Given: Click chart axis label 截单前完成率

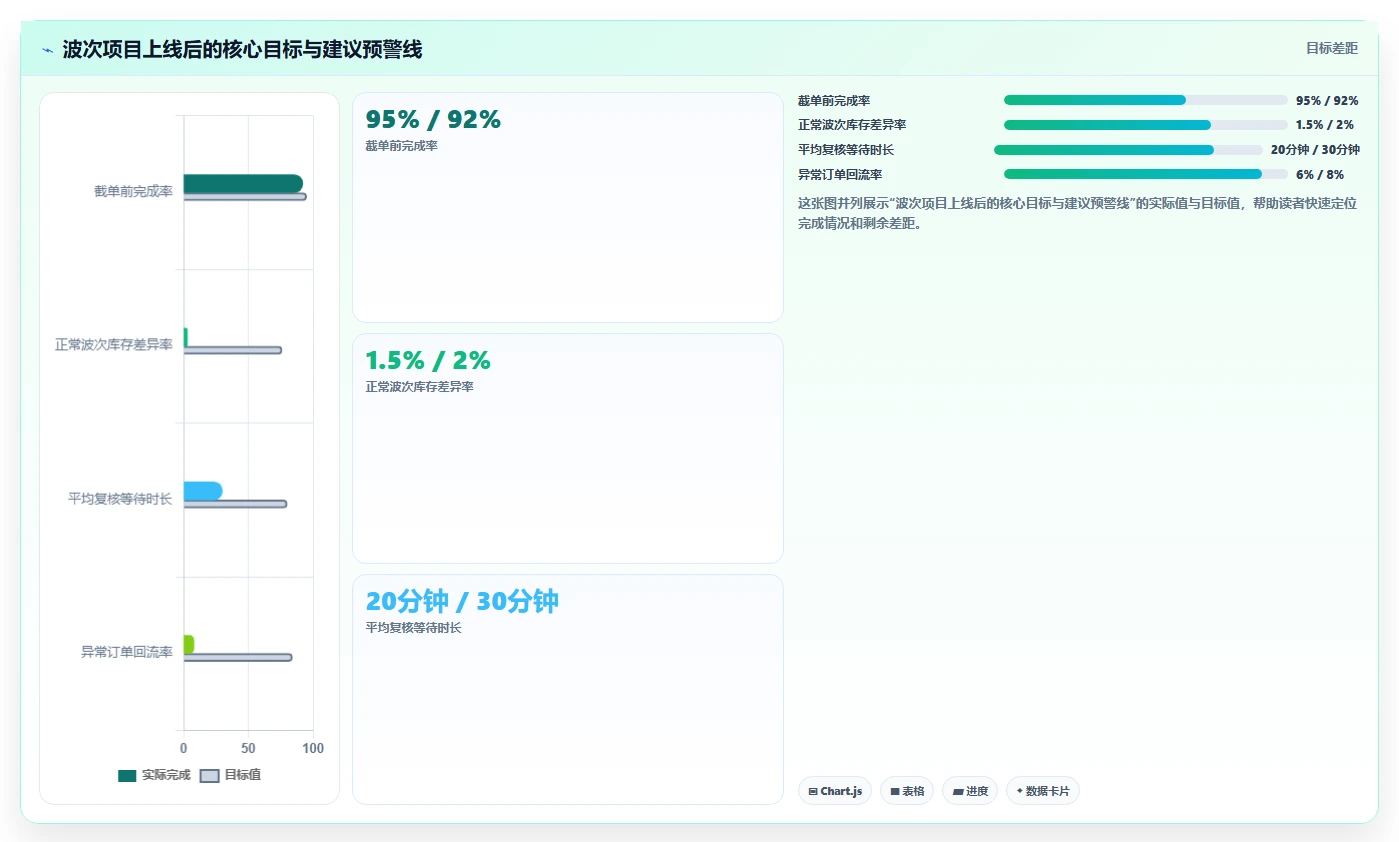Looking at the screenshot, I should pos(133,191).
